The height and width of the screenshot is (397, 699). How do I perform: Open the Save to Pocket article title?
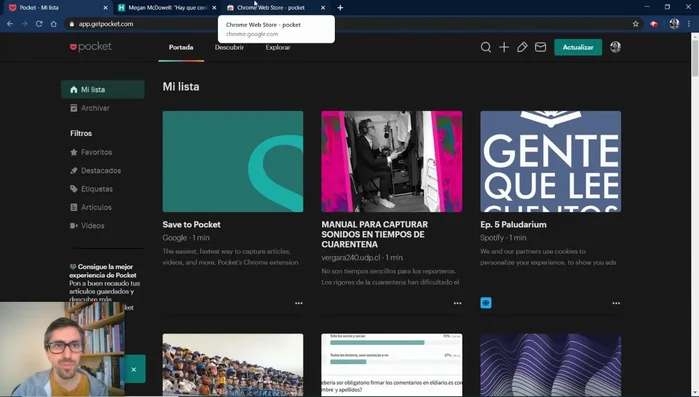(191, 225)
